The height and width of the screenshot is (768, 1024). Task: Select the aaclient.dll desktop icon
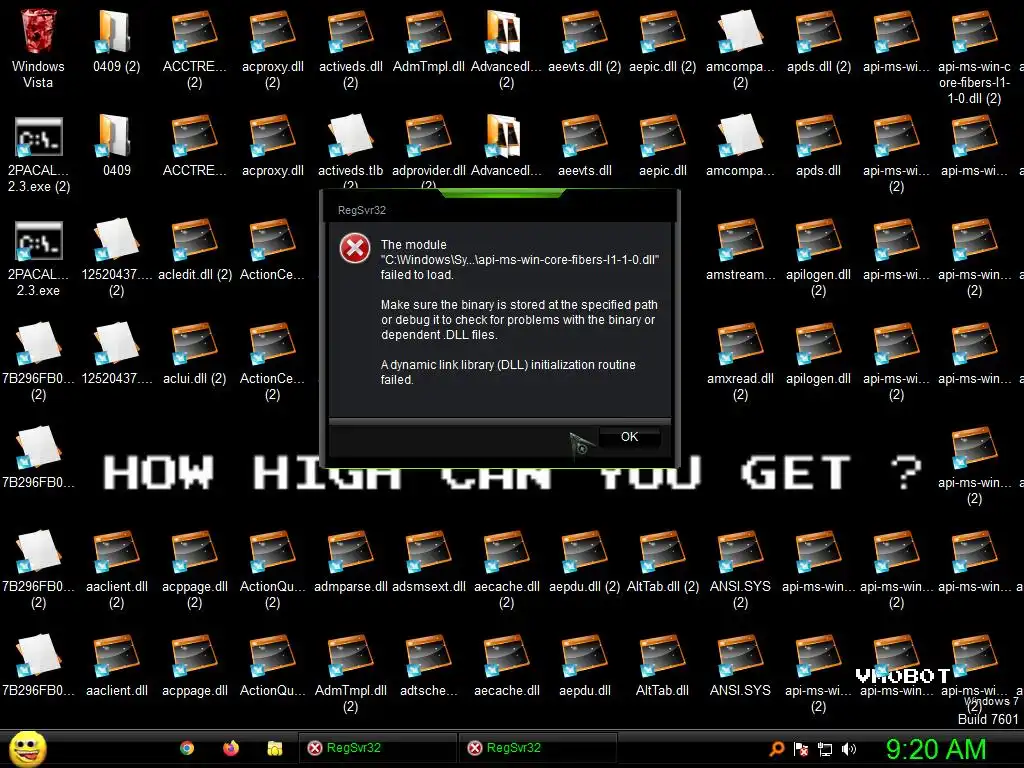116,665
